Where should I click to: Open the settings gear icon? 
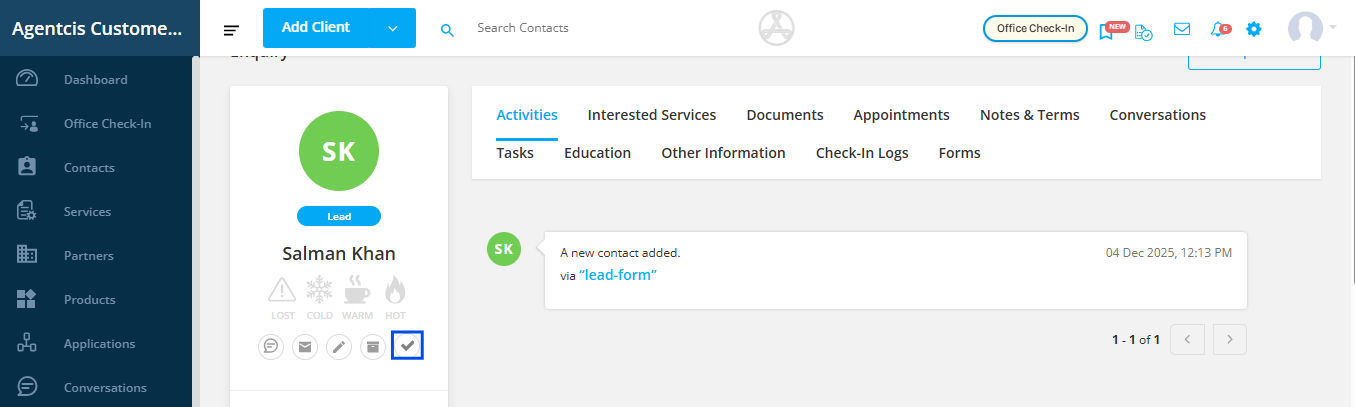(1253, 29)
